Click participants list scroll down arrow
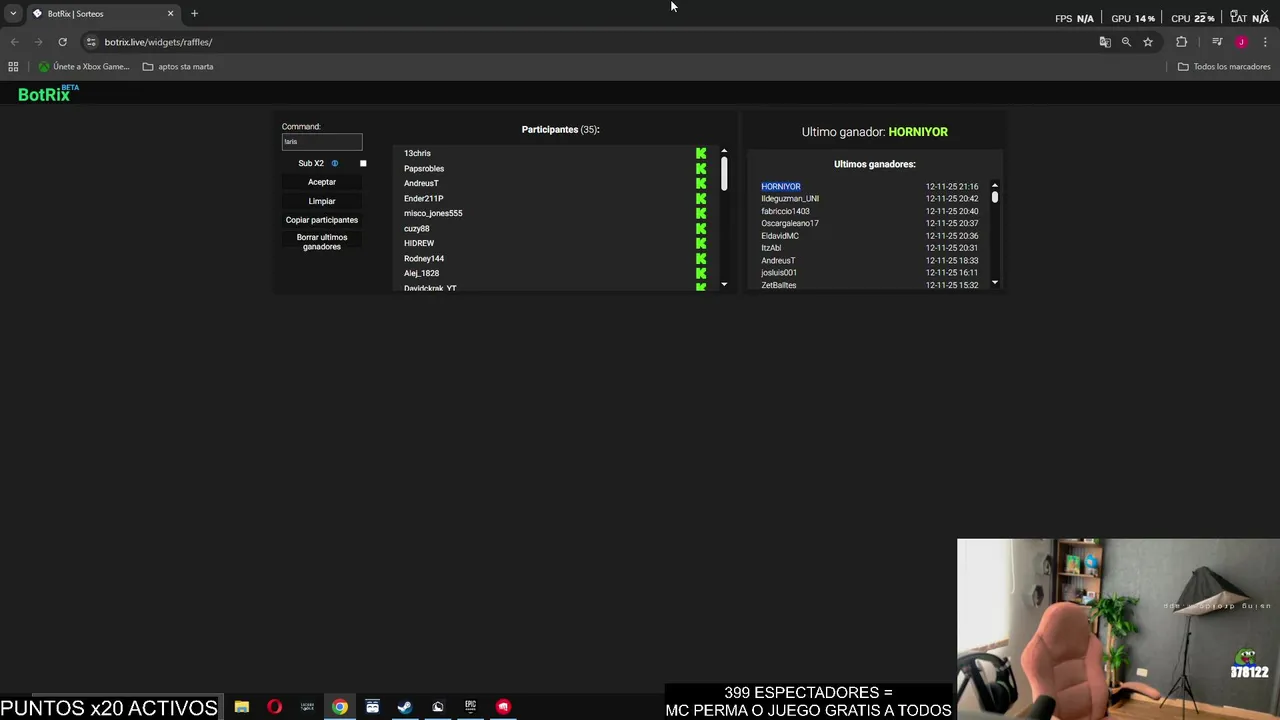 click(724, 285)
